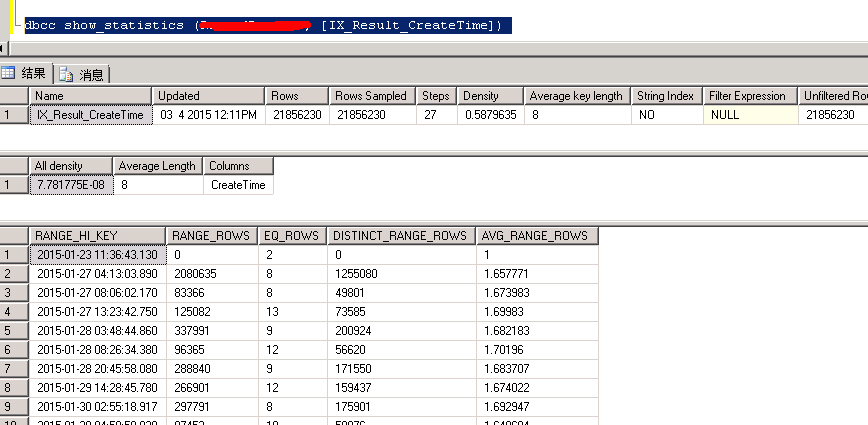Select the EQ_ROWS column header
Screen dimensions: 868x425
pos(292,236)
